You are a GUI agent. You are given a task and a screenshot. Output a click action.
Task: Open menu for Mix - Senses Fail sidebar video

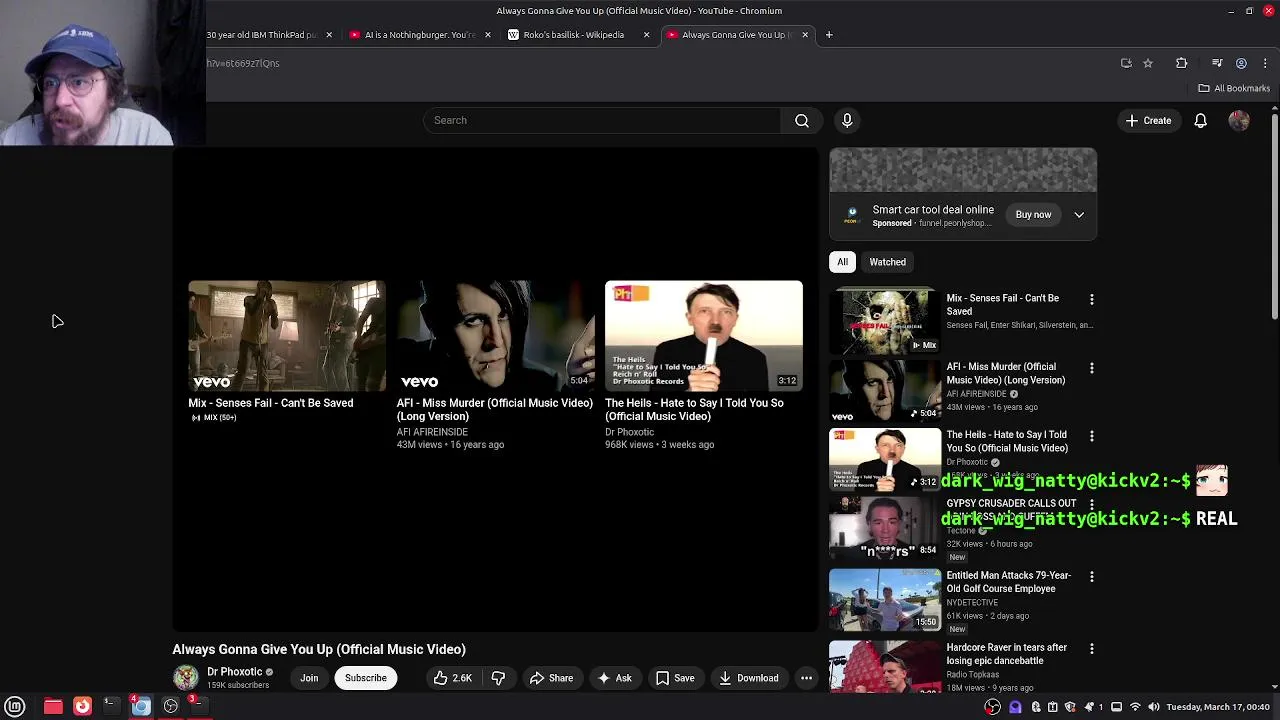coord(1091,299)
